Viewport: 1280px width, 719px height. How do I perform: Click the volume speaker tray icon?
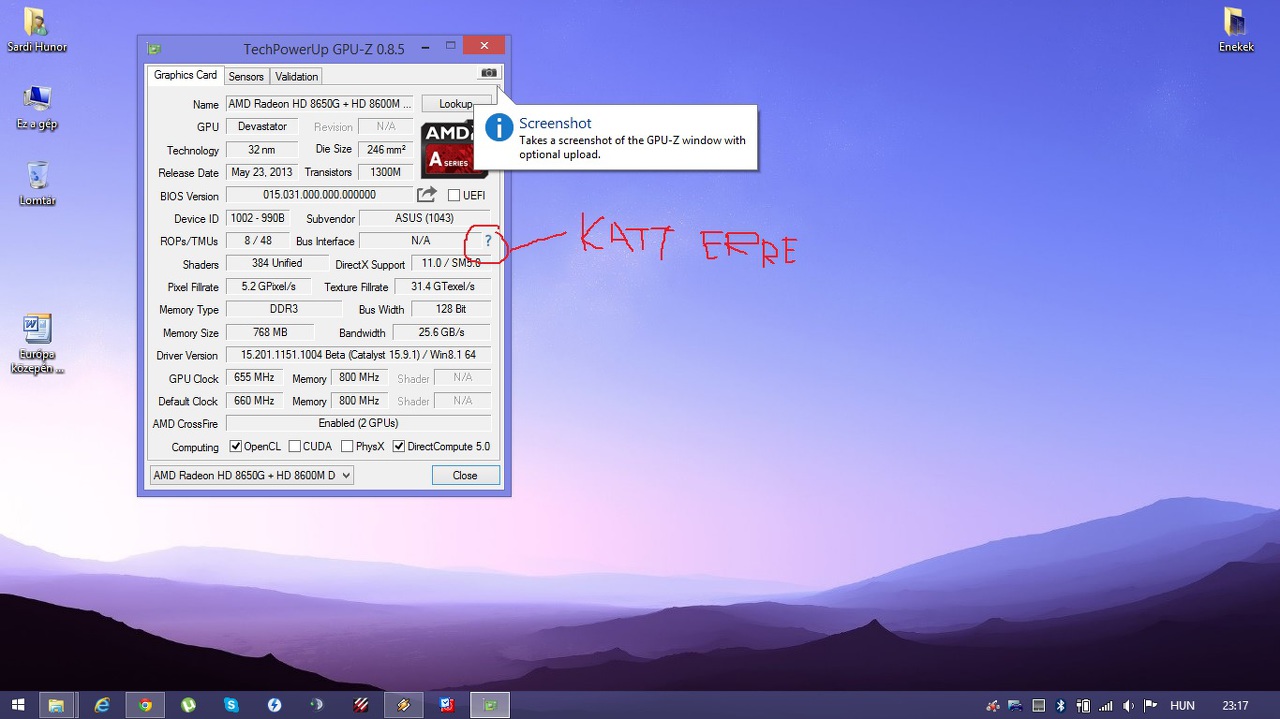click(x=1128, y=705)
